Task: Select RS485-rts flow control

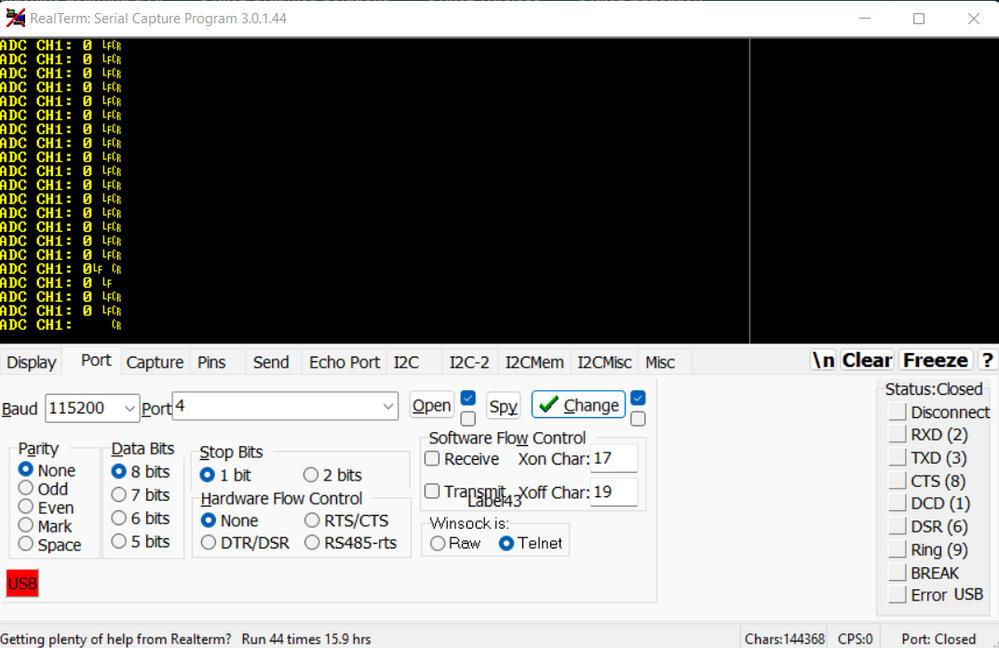Action: click(351, 543)
